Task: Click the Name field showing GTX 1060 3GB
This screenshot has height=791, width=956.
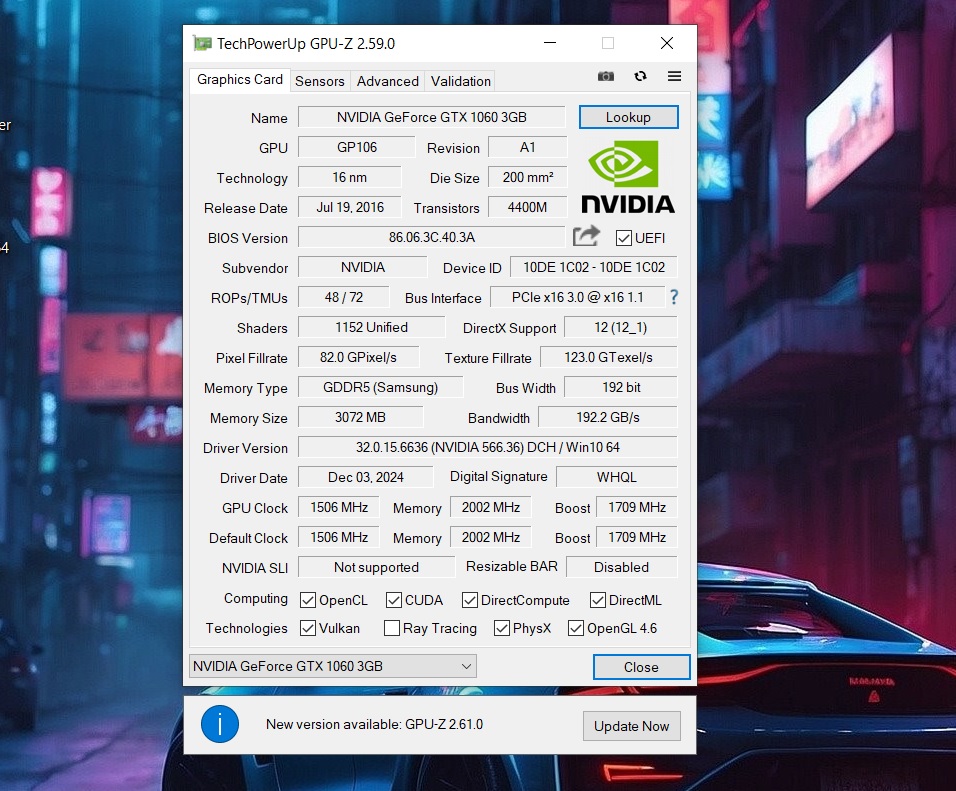Action: click(432, 117)
